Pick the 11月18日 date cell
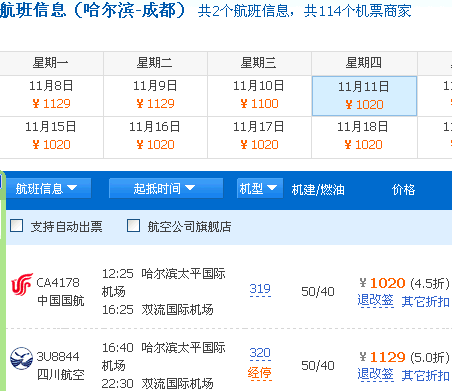 [x=364, y=137]
